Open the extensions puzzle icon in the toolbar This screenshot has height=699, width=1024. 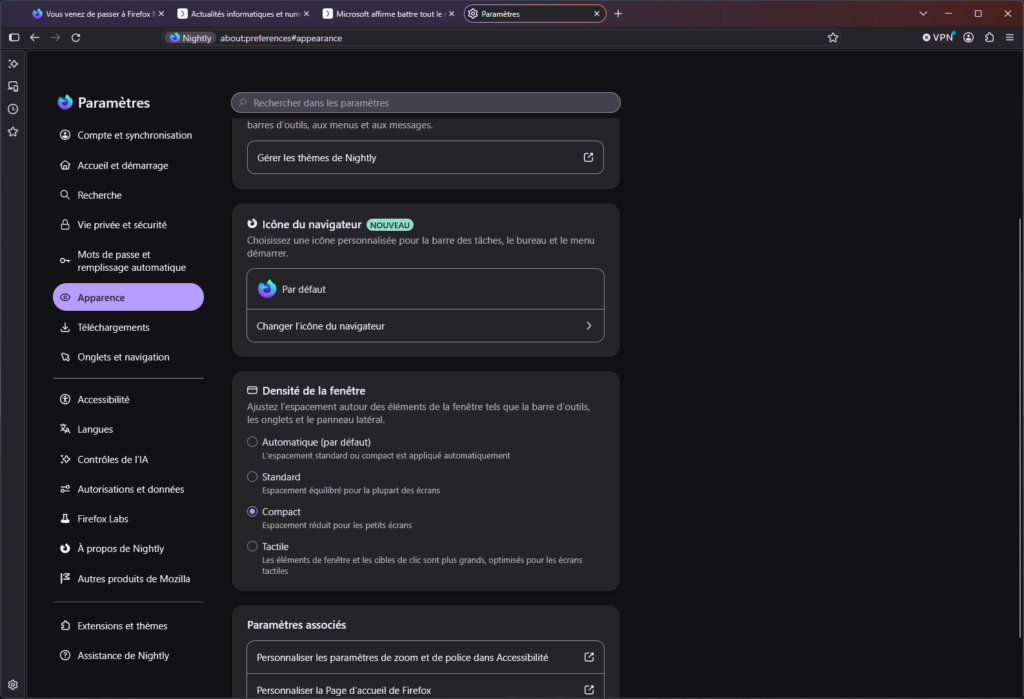pos(989,38)
